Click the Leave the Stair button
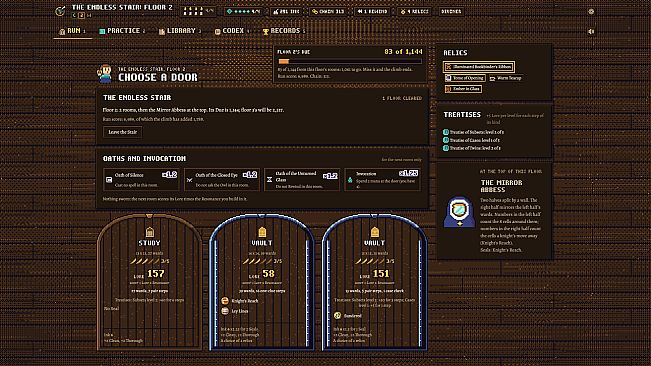The width and height of the screenshot is (651, 366). (122, 132)
